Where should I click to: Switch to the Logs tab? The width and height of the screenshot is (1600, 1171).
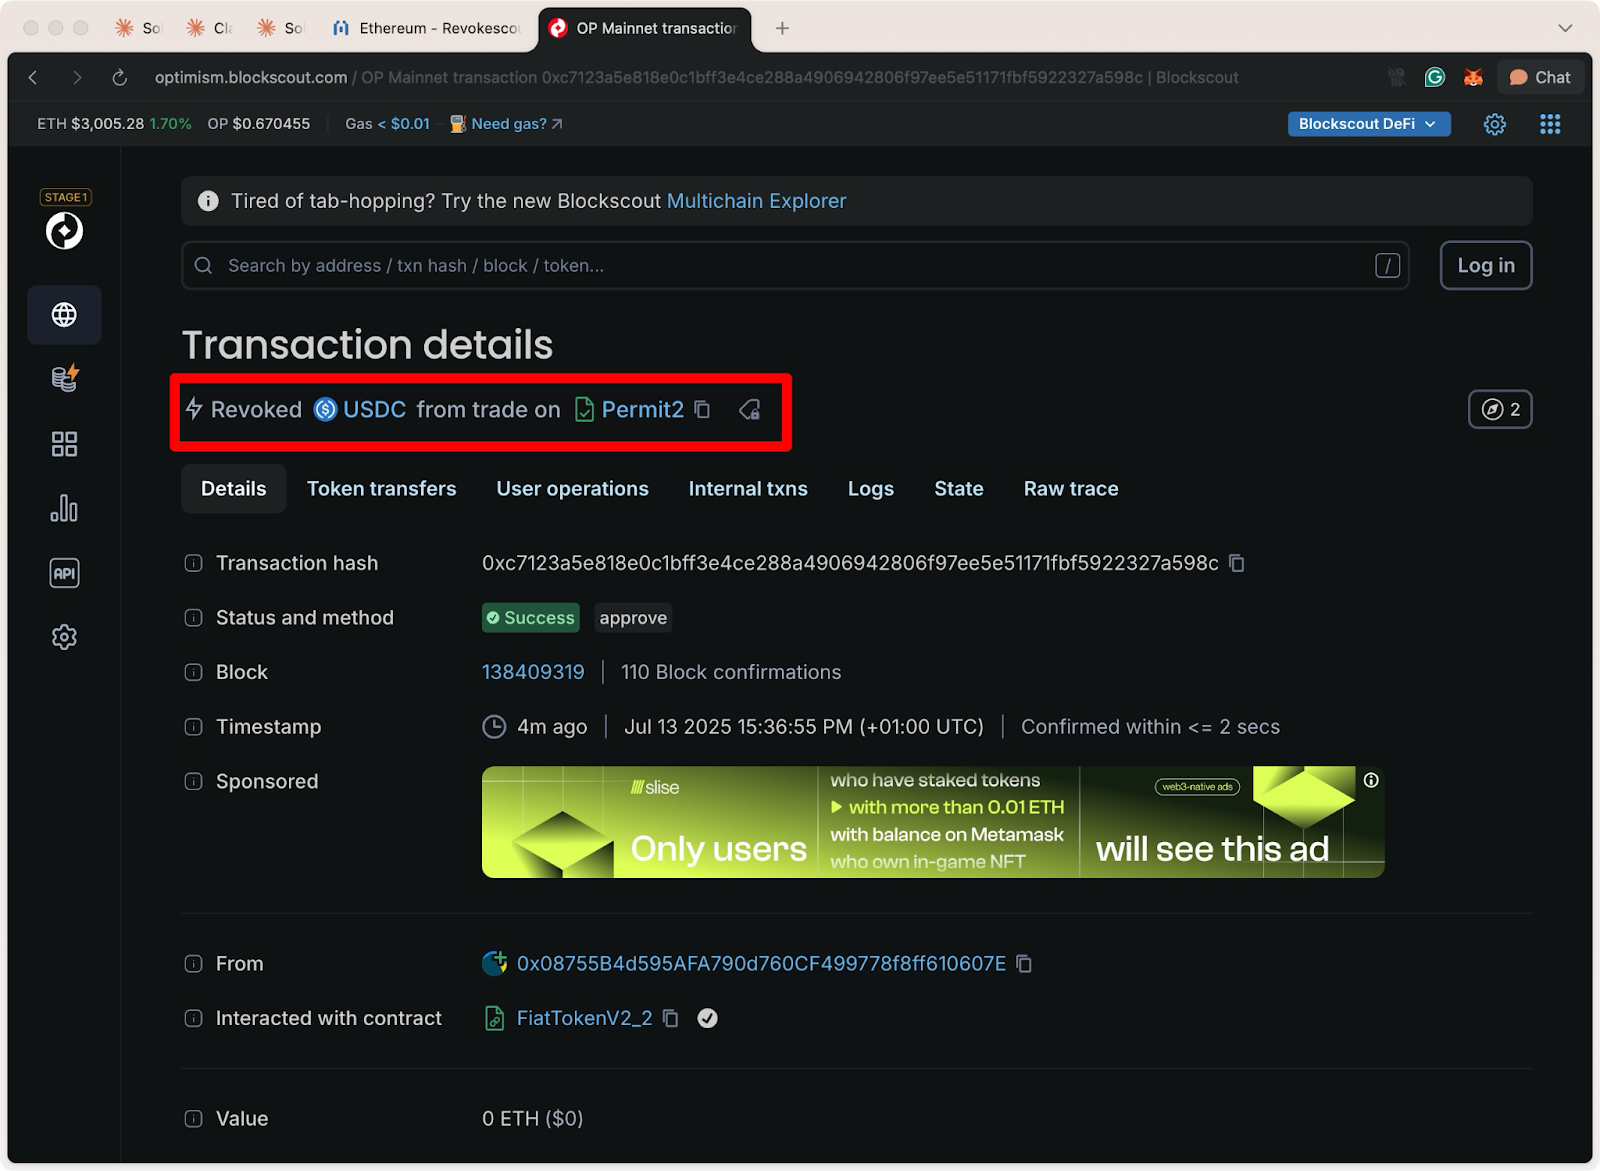871,489
